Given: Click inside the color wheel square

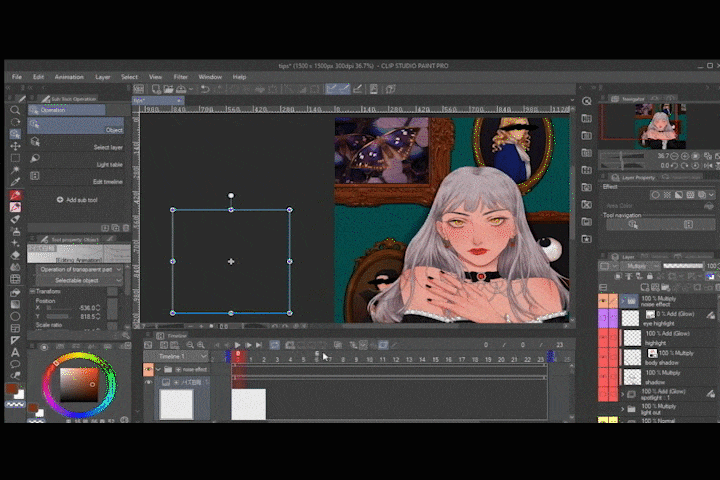Looking at the screenshot, I should tap(78, 384).
